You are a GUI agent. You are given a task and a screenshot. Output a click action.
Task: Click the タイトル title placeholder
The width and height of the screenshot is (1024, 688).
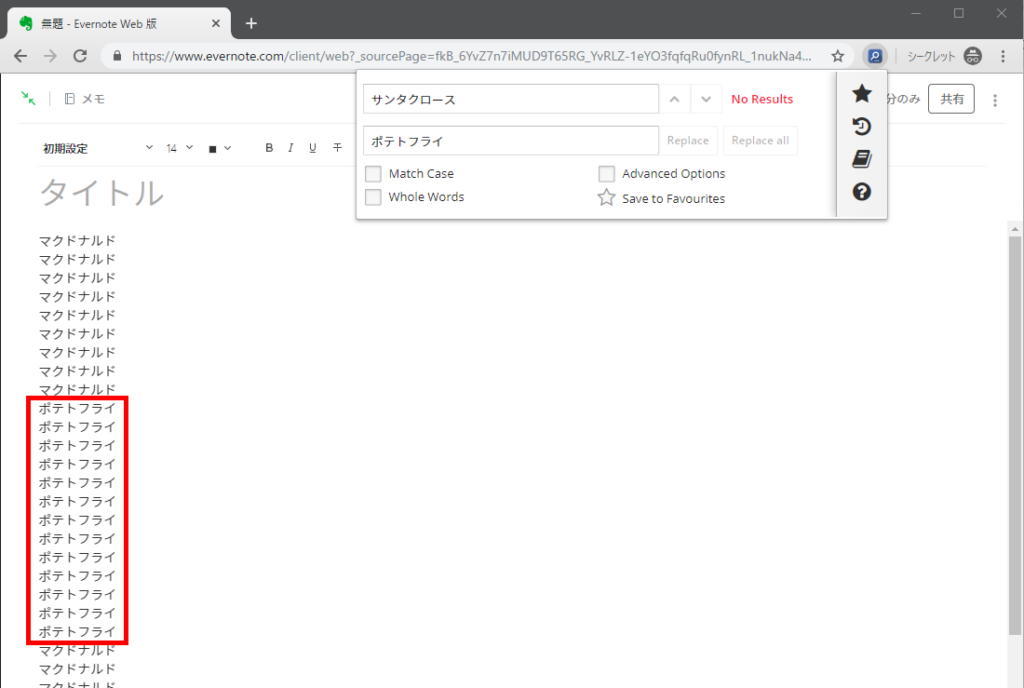click(x=102, y=193)
